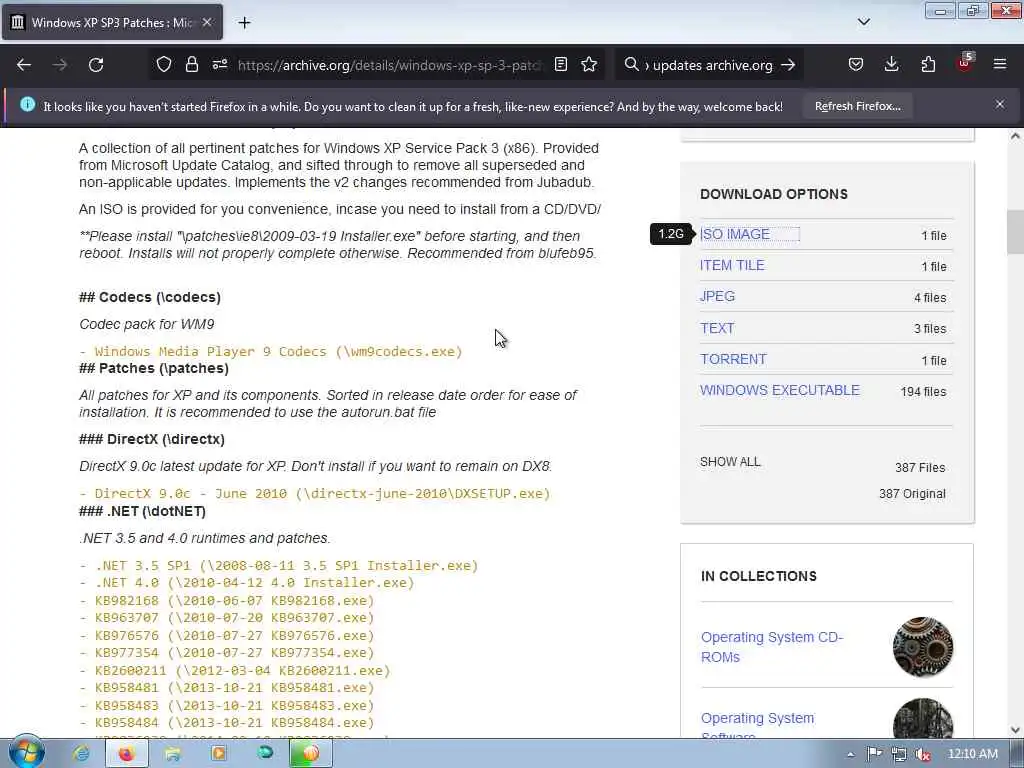Screen dimensions: 1024x768
Task: Click the .NET 3.5 SP1 installer line
Action: 279,566
